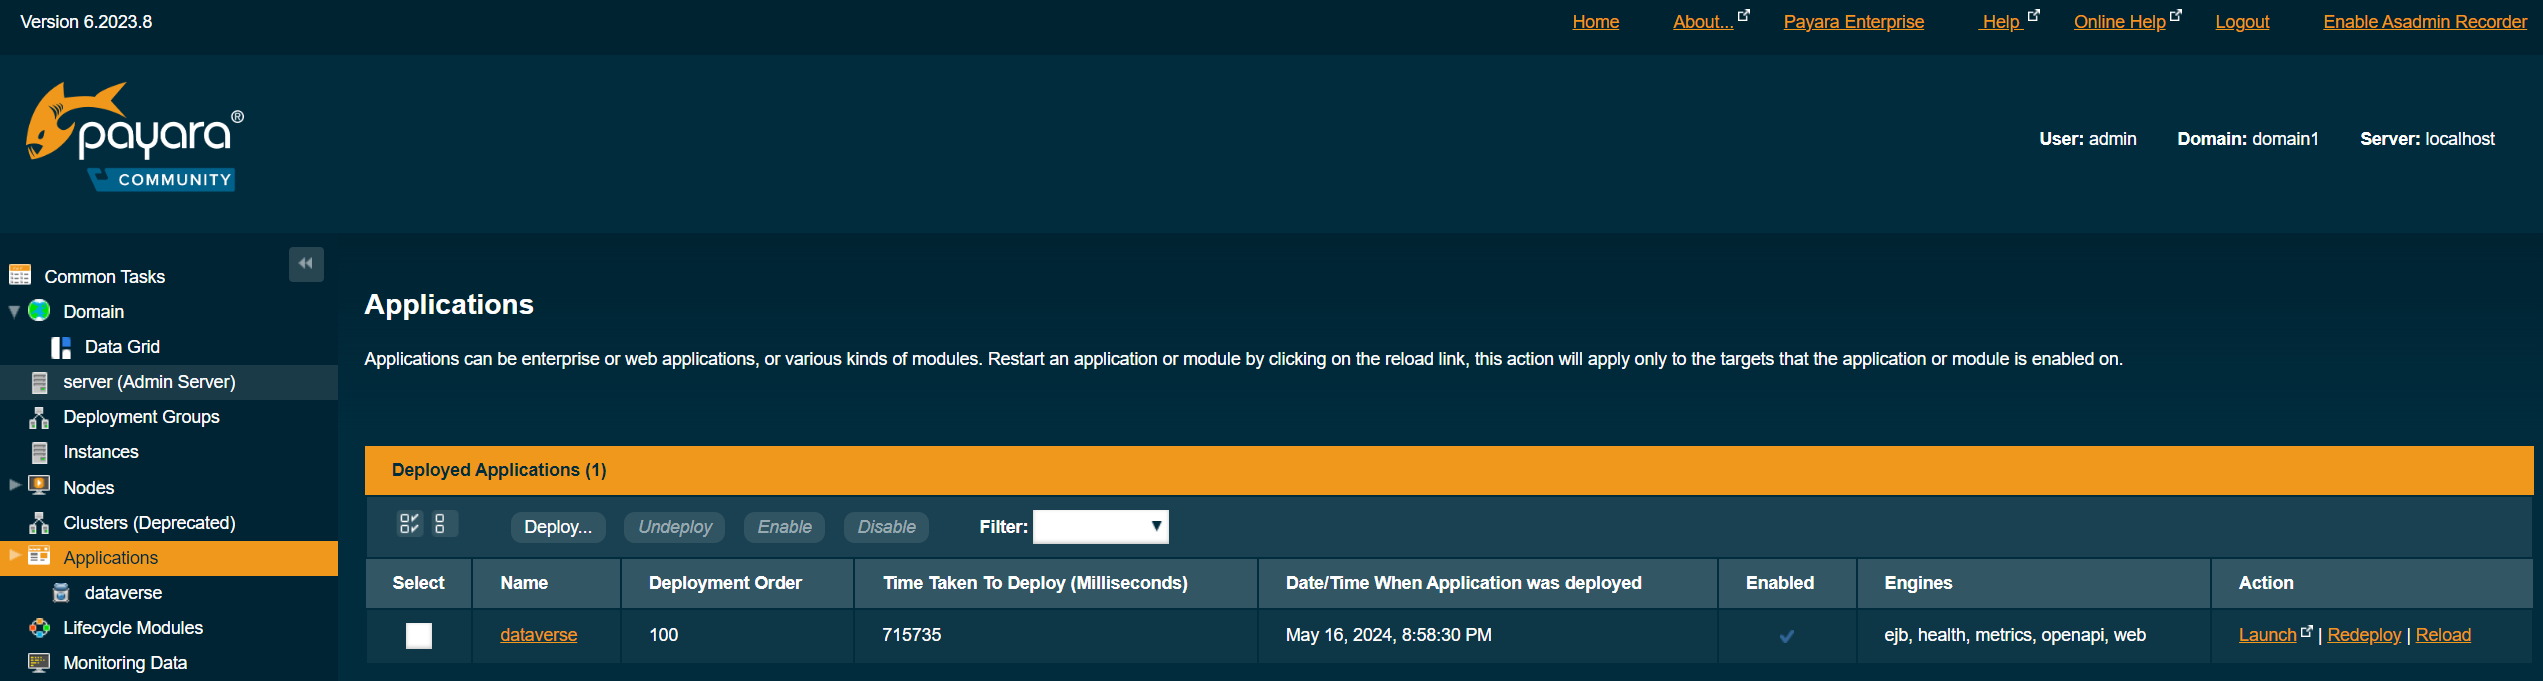Click the Deselect All icon in table toolbar
The width and height of the screenshot is (2543, 681).
(x=440, y=524)
